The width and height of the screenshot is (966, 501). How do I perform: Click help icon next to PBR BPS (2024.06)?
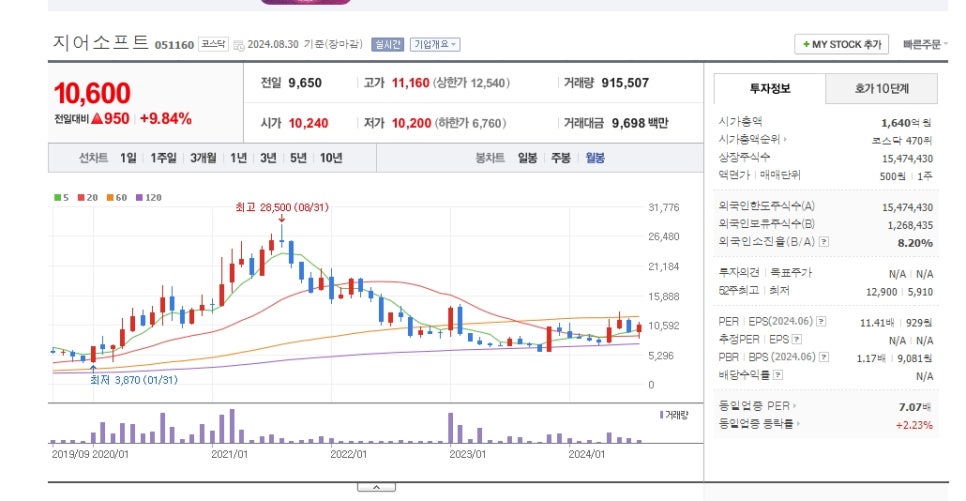click(x=824, y=357)
